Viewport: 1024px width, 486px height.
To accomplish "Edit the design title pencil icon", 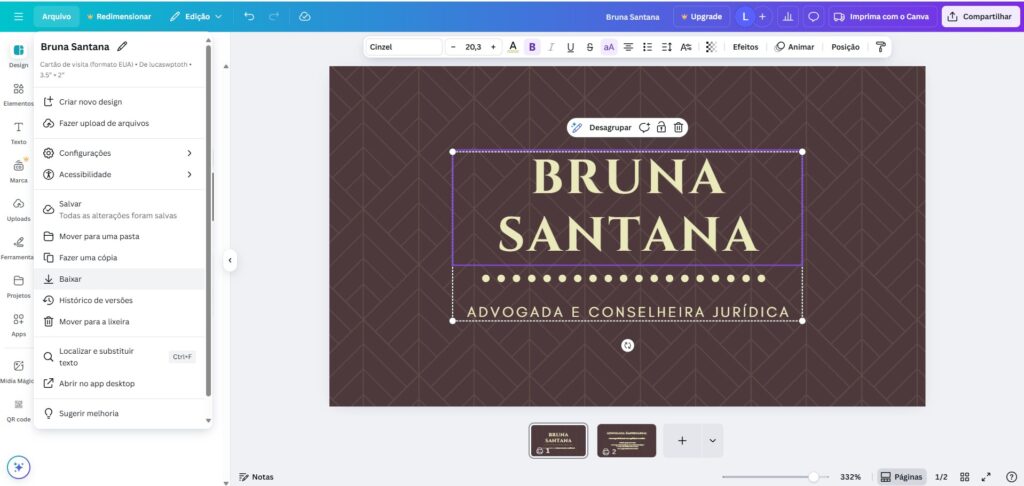I will (x=122, y=46).
